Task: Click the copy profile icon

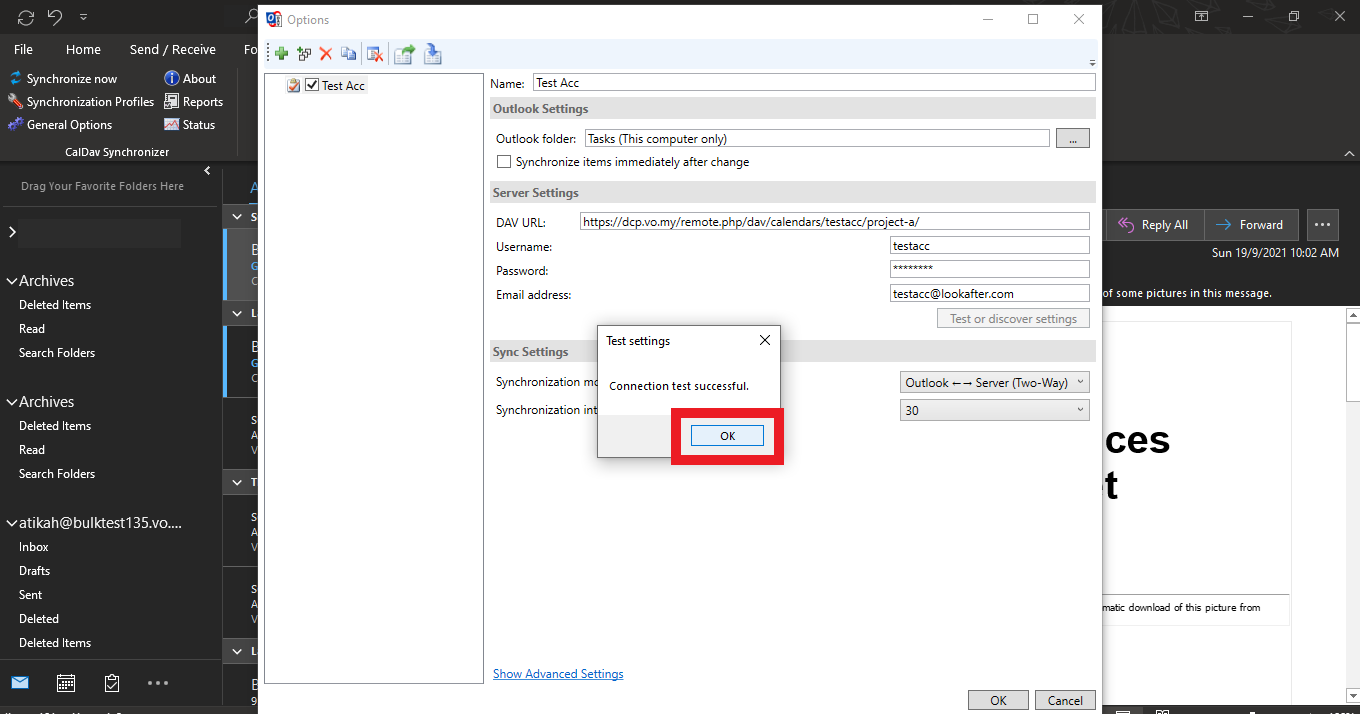Action: point(348,54)
